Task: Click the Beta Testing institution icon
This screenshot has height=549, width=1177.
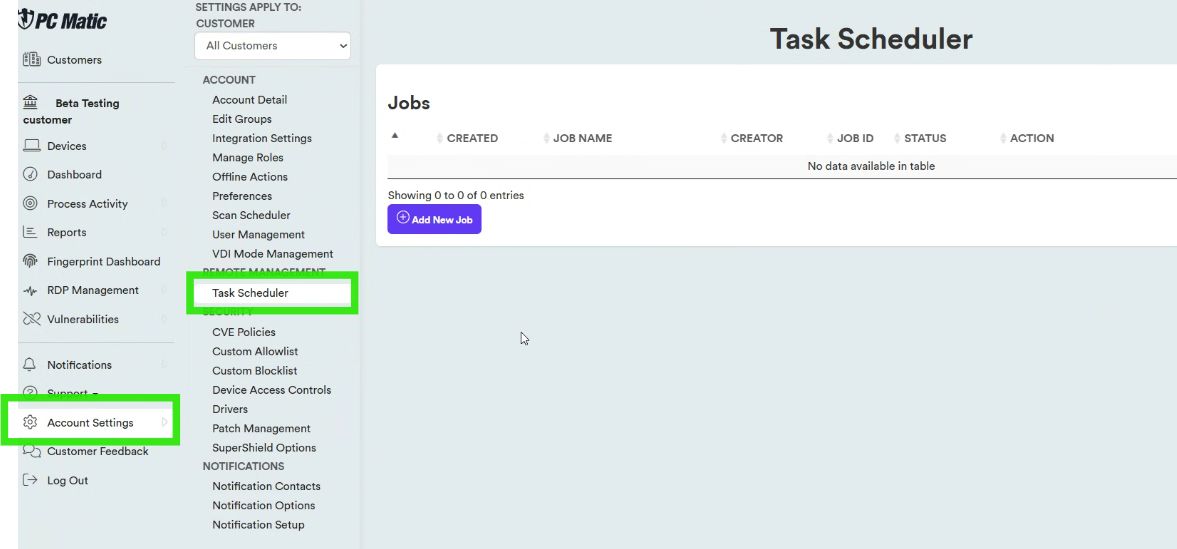Action: [31, 102]
